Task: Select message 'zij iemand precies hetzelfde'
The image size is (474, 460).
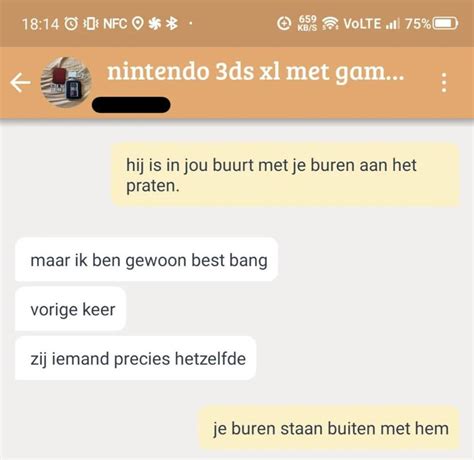Action: [x=136, y=358]
